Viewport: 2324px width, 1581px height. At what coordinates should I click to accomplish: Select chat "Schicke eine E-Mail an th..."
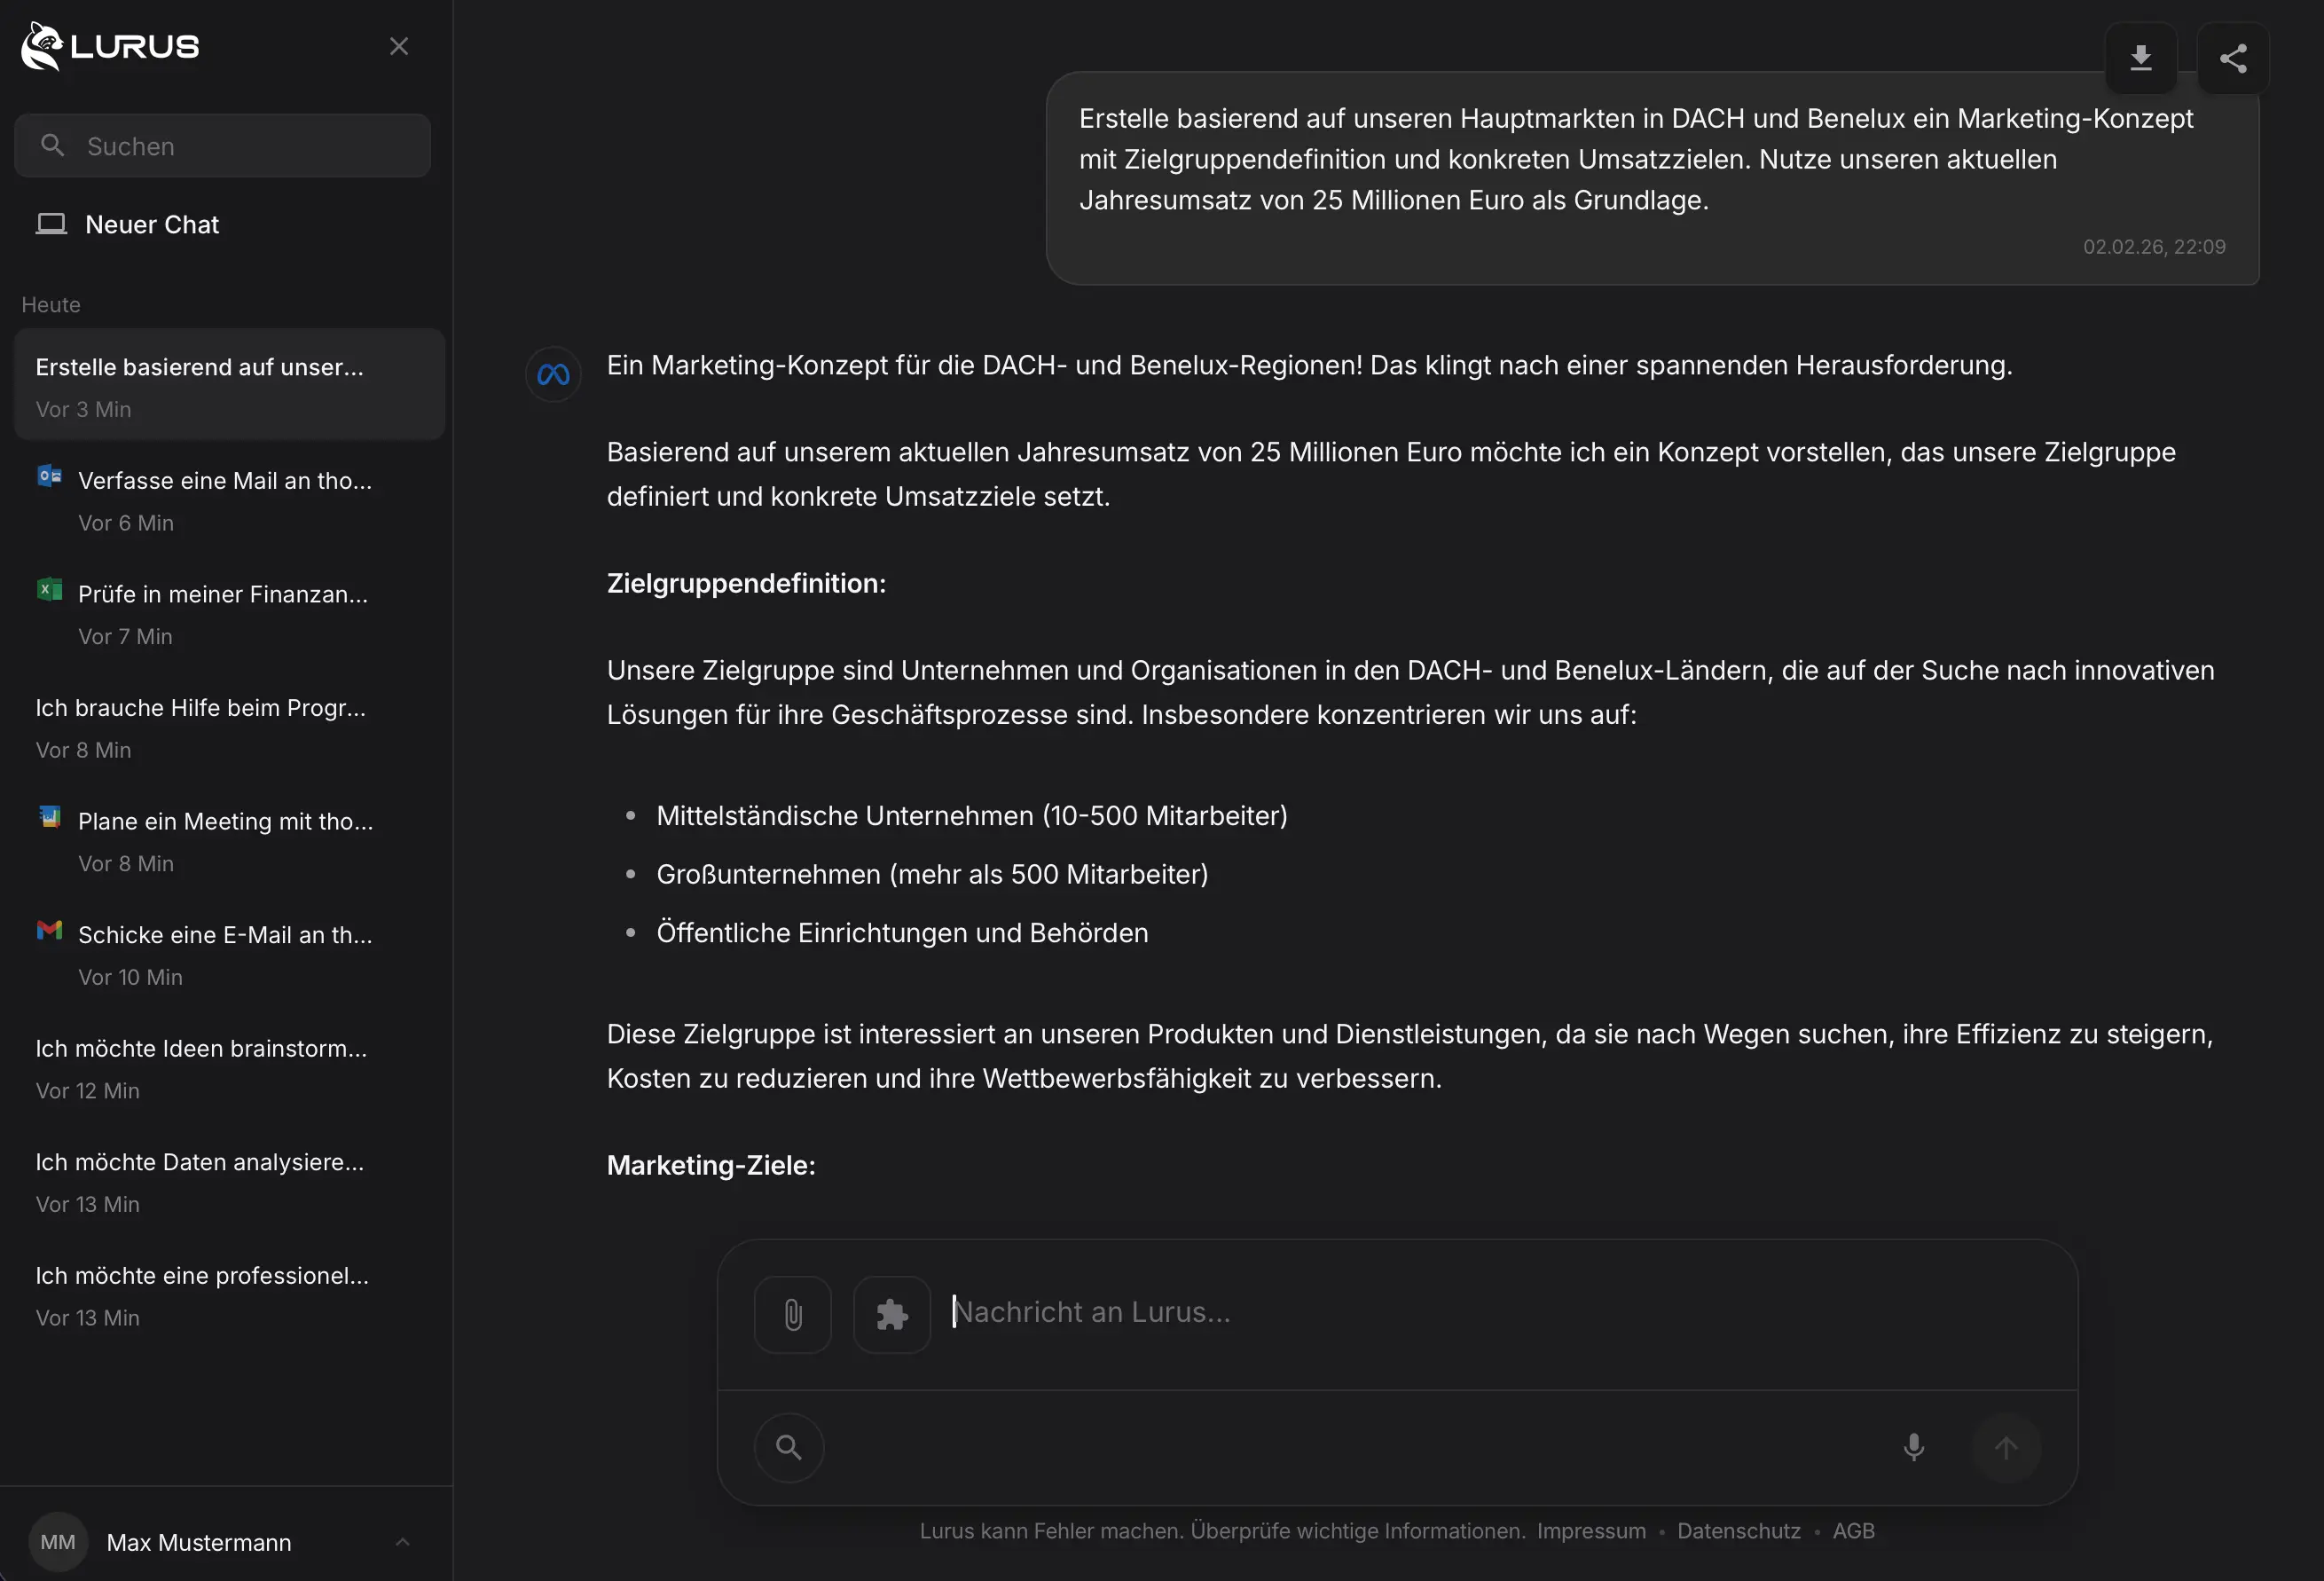coord(224,935)
